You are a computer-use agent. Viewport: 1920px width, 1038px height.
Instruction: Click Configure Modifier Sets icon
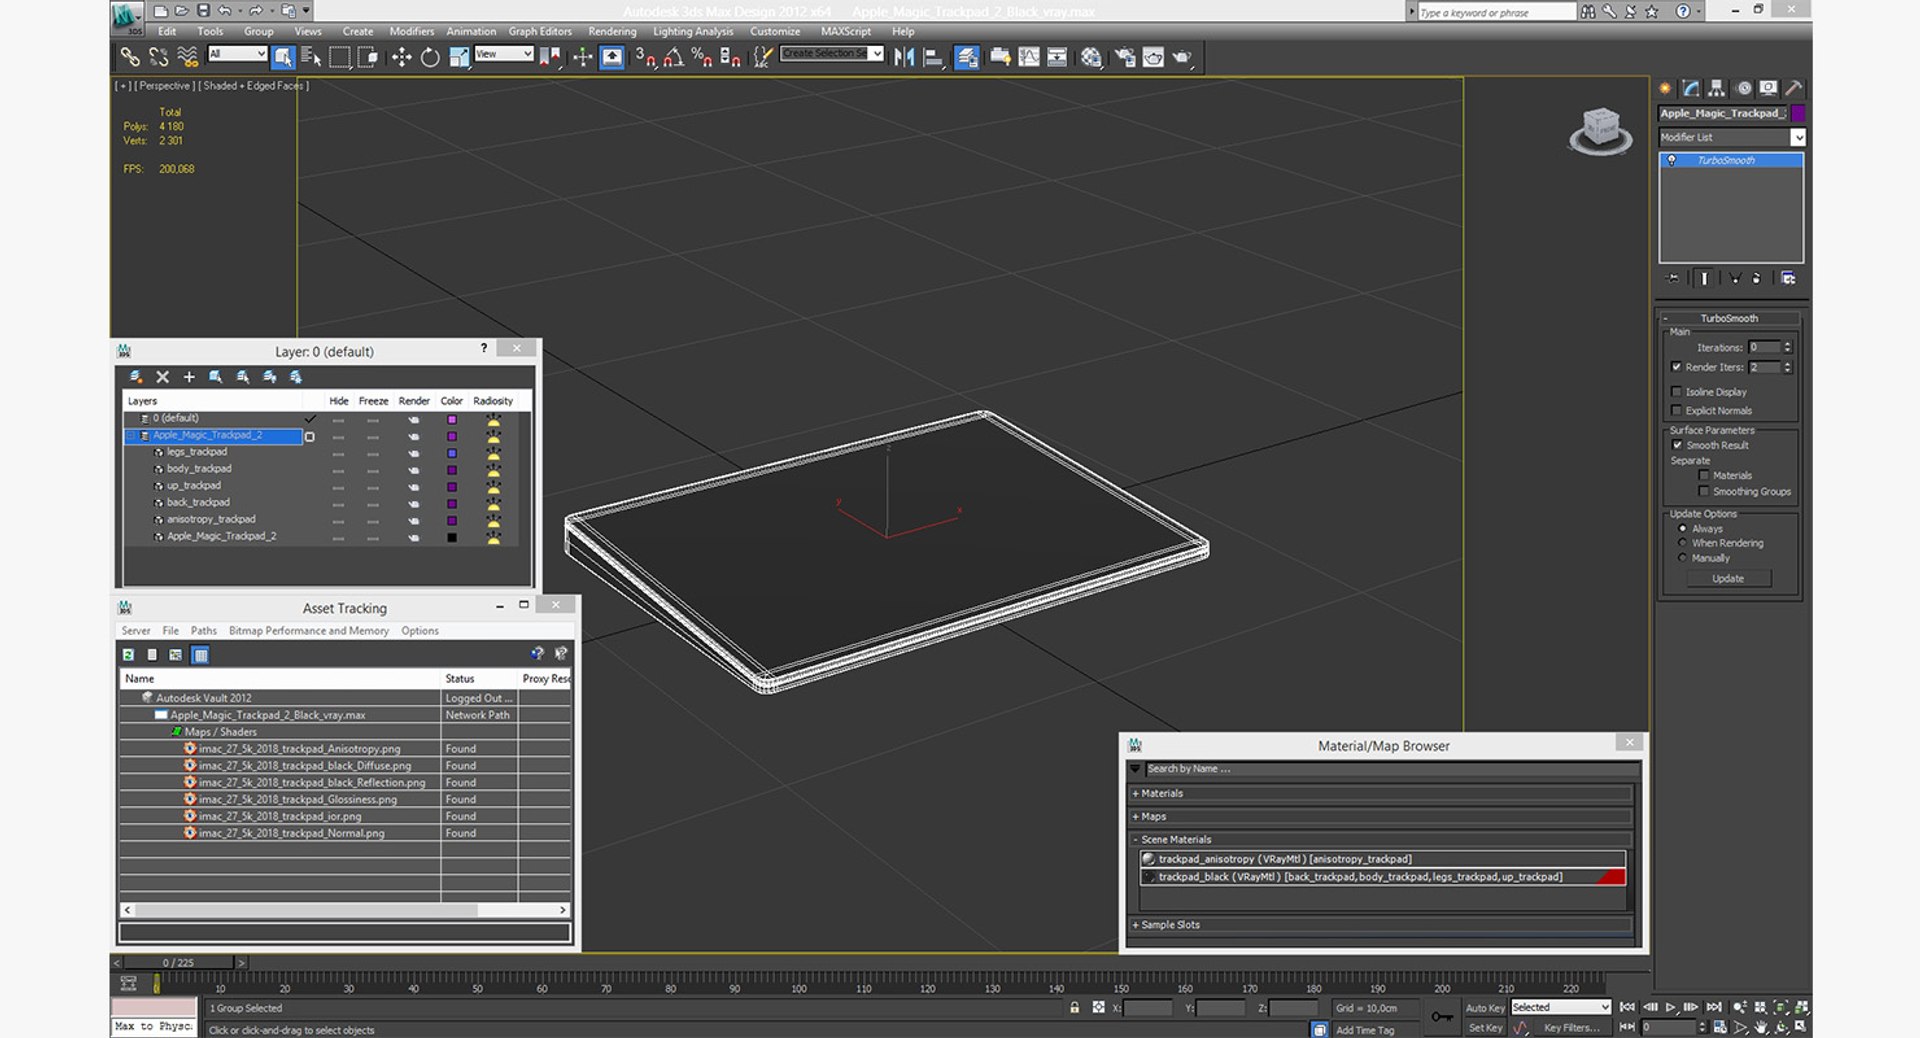point(1788,278)
